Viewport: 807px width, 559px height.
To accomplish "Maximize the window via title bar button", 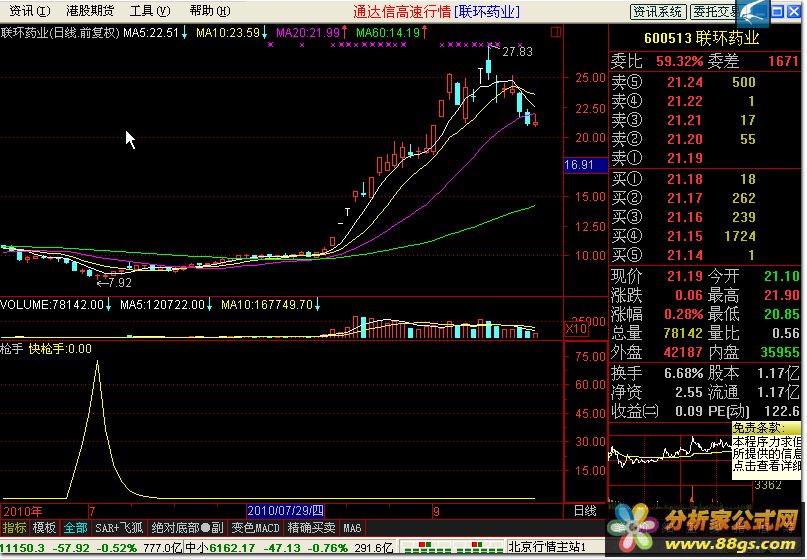I will pyautogui.click(x=778, y=11).
